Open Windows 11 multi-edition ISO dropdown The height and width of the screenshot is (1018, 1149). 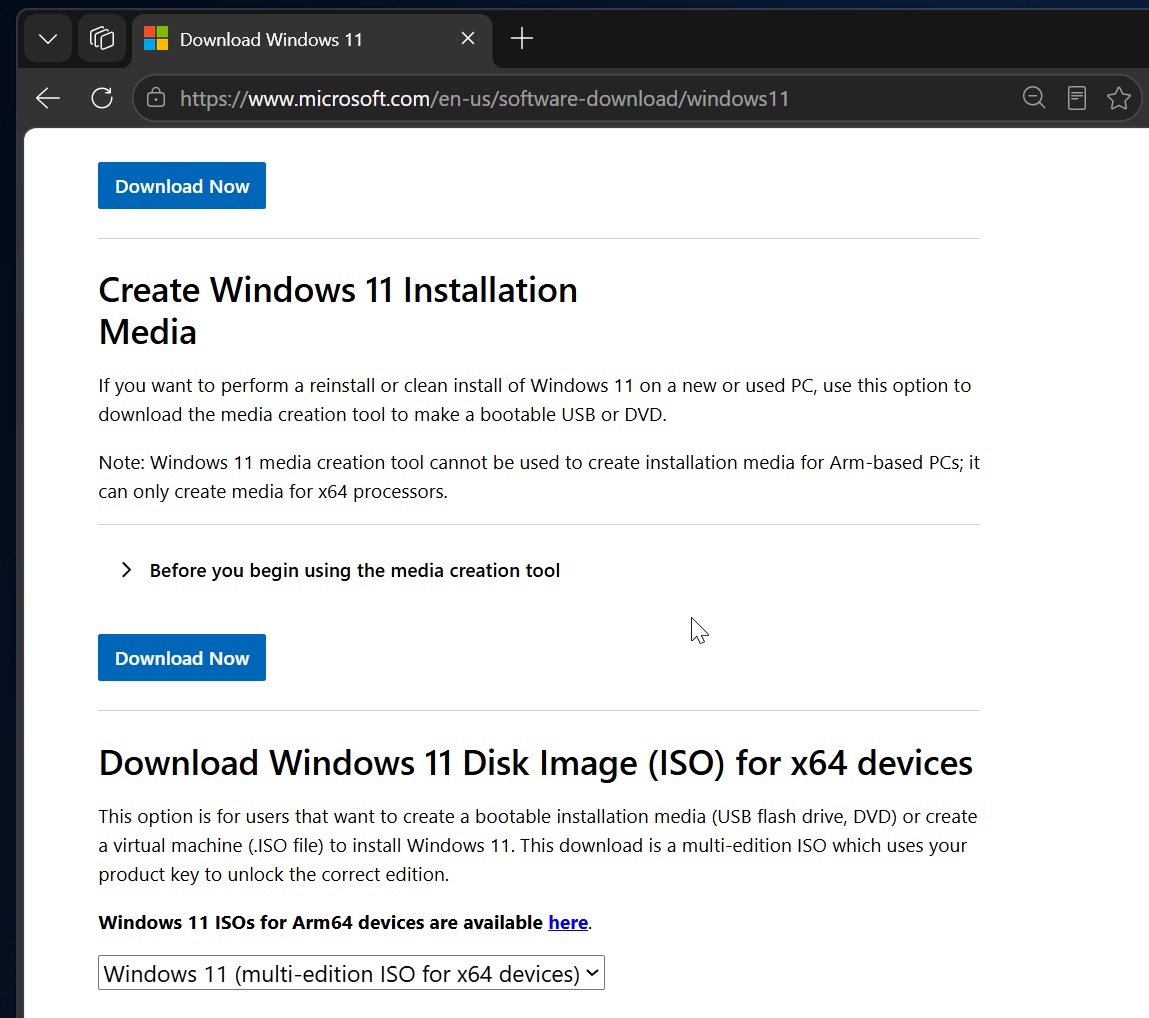[x=351, y=973]
